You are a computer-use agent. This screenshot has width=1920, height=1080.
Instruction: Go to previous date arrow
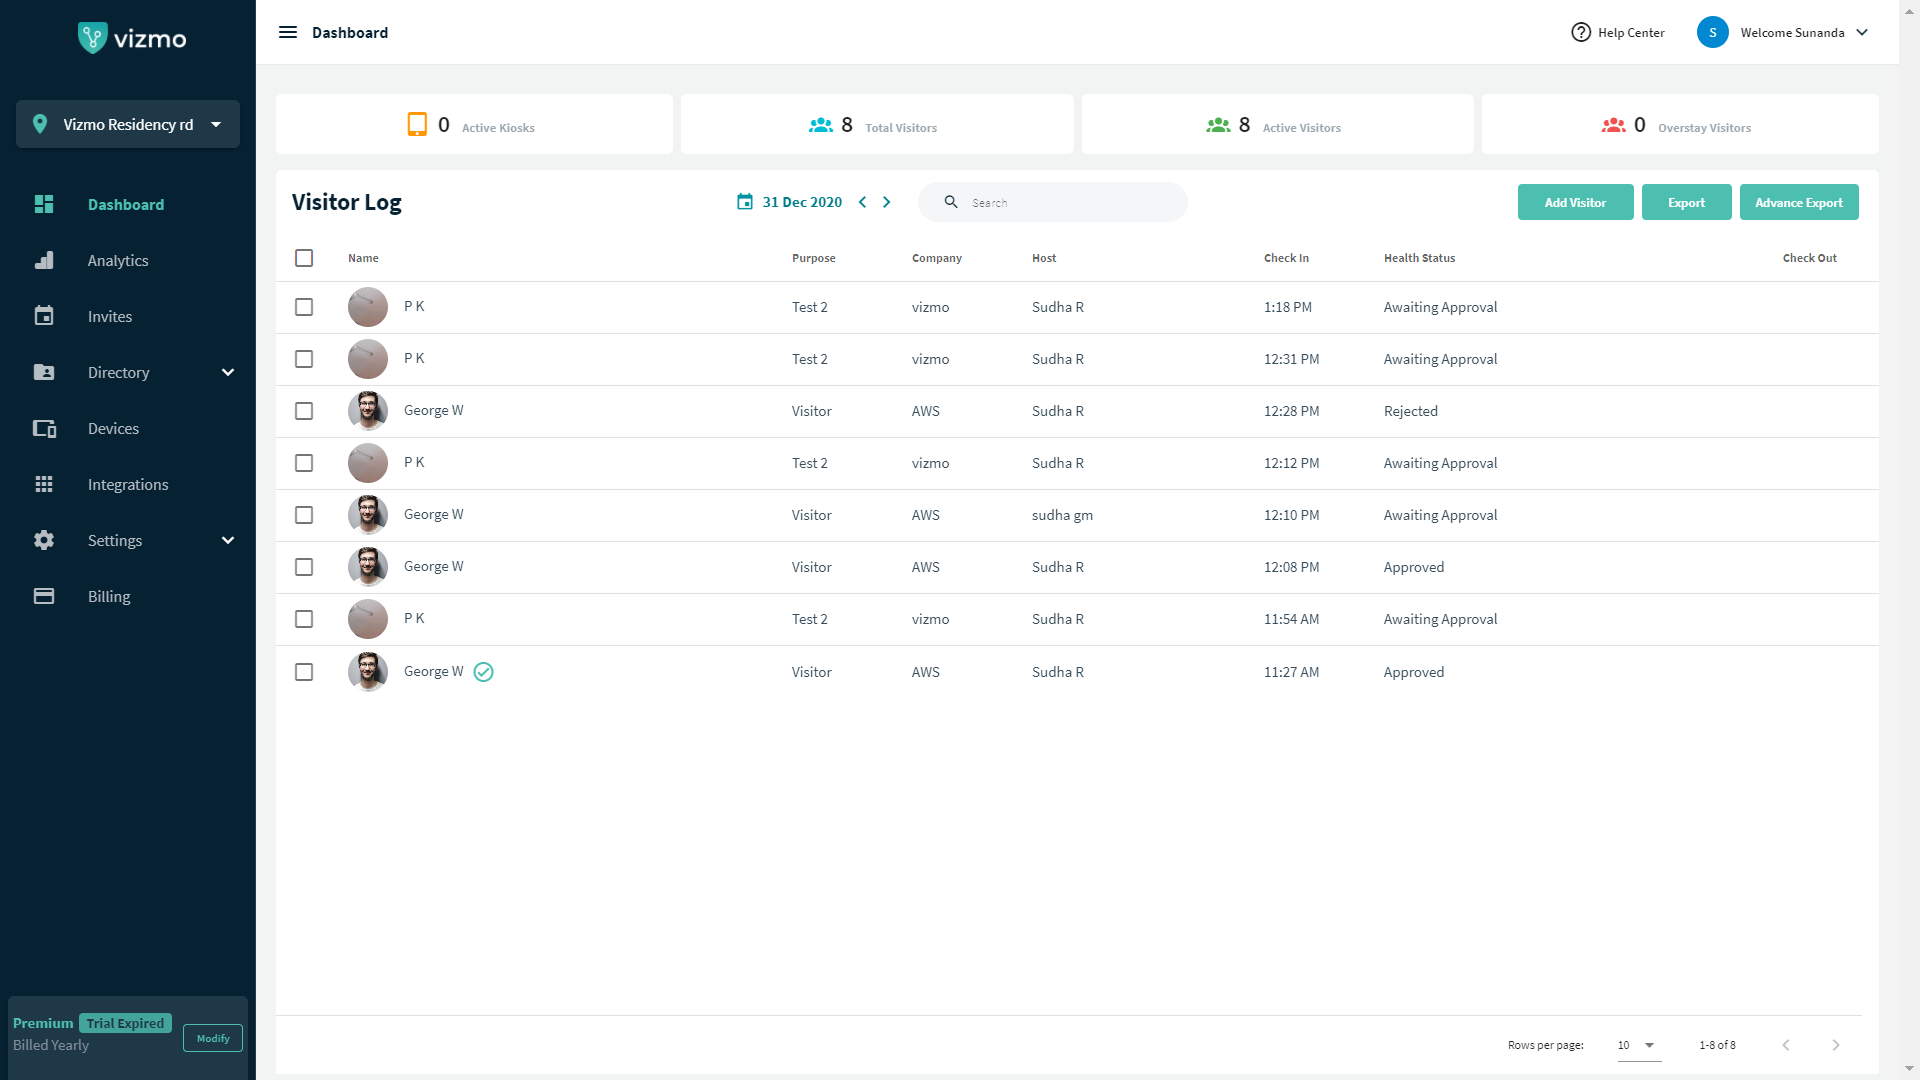click(862, 202)
